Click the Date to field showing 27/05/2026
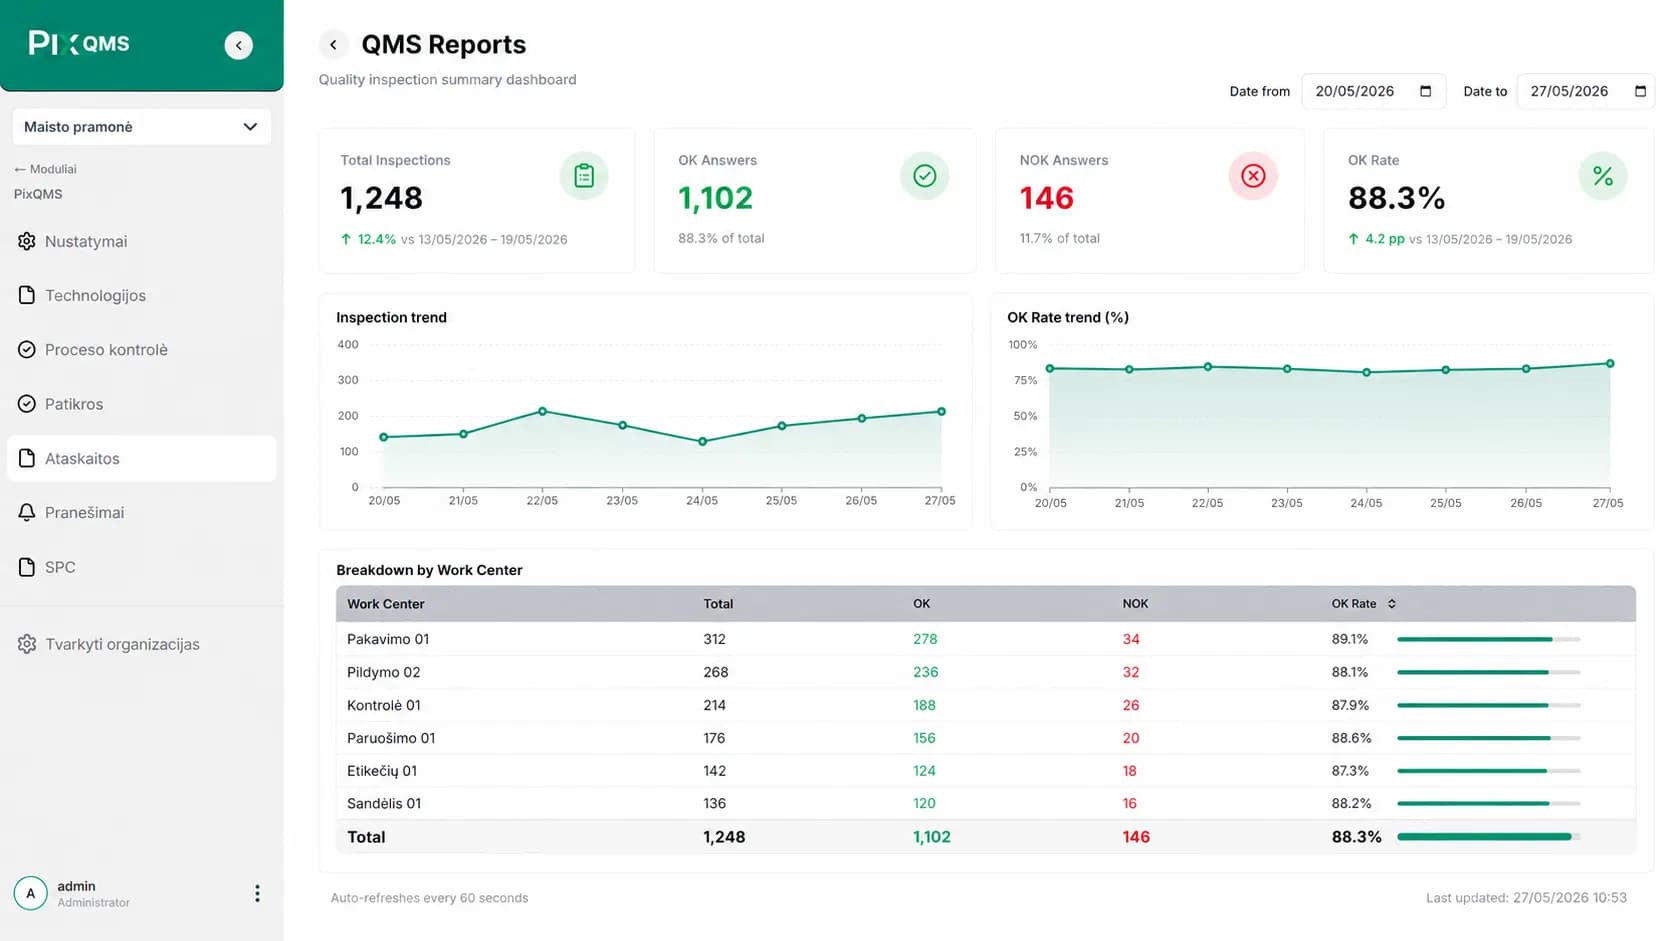1672x941 pixels. (x=1586, y=91)
